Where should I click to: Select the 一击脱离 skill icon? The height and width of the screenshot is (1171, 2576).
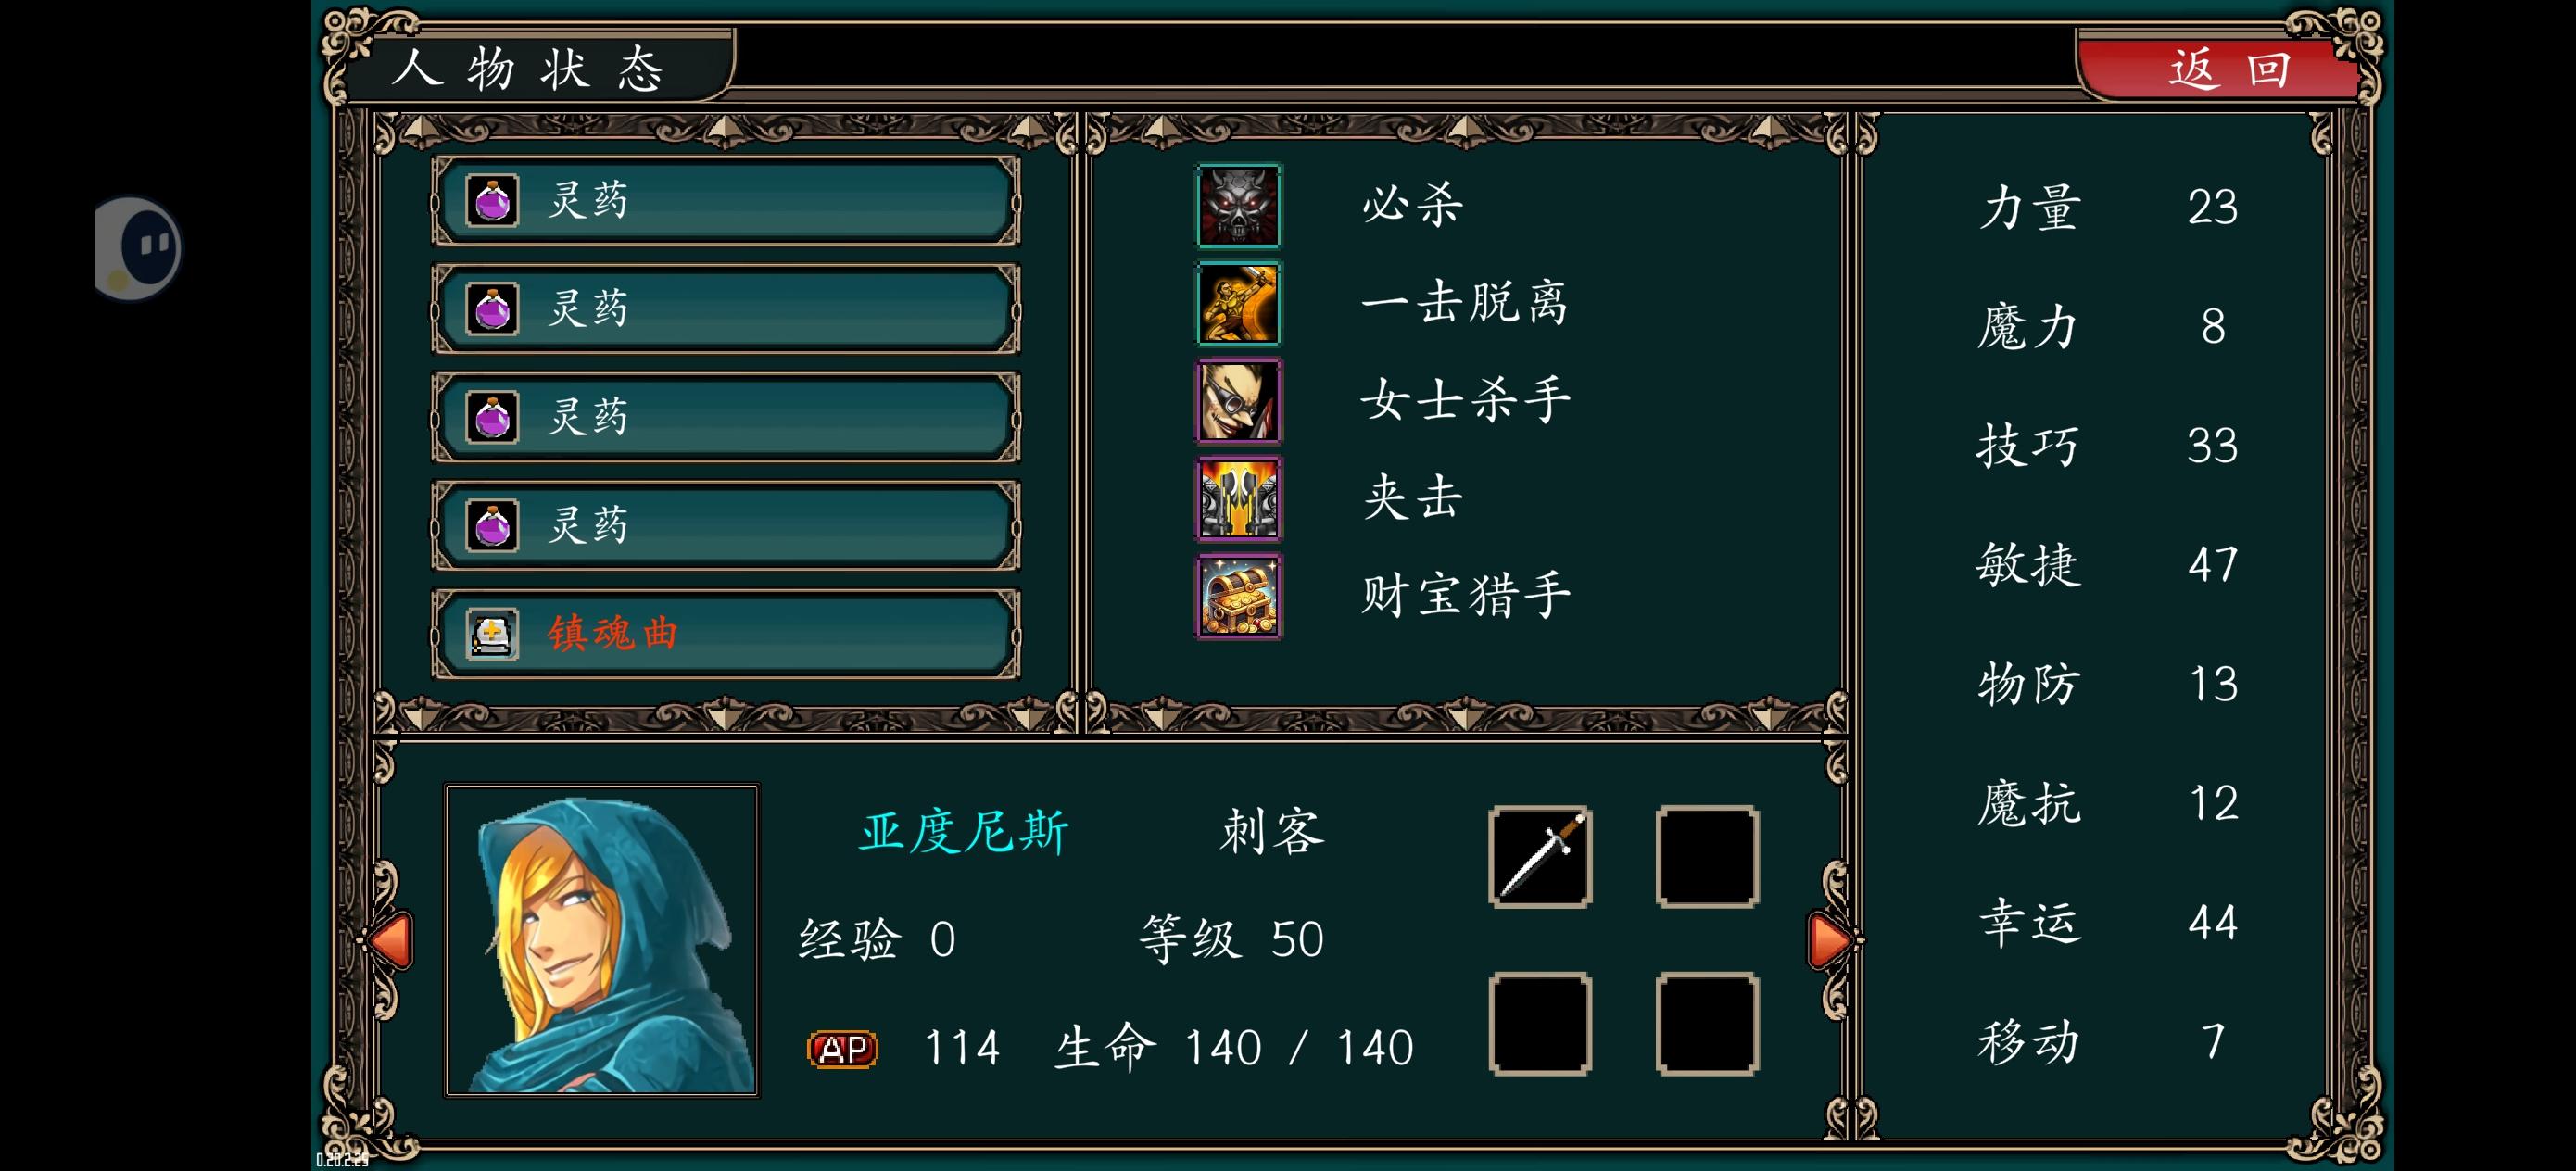[x=1238, y=303]
